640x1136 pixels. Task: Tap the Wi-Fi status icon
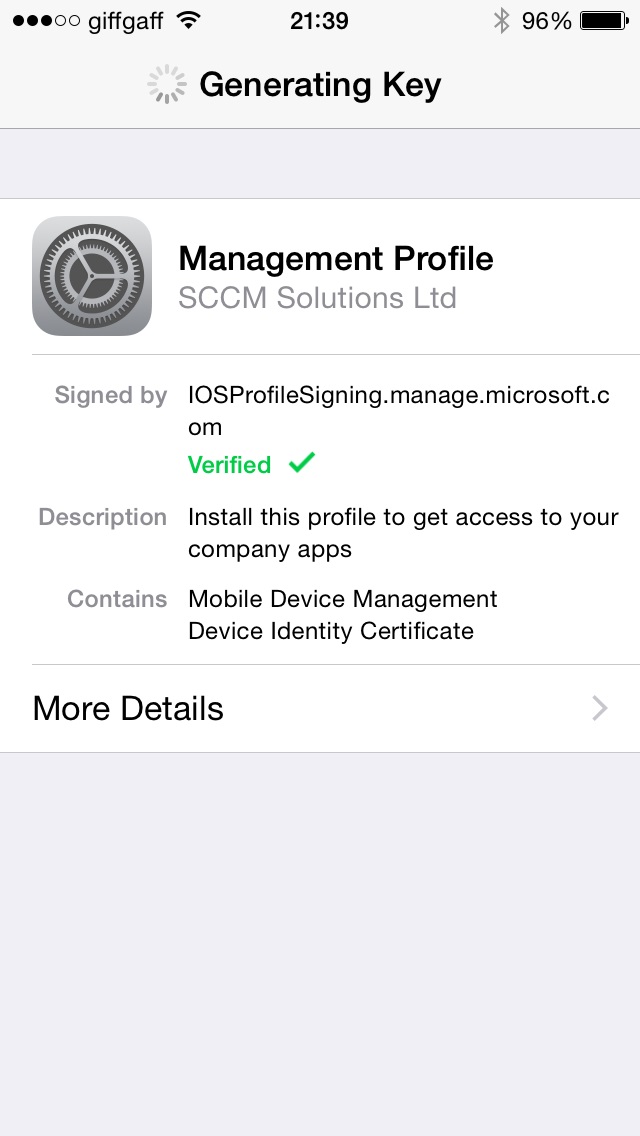click(187, 20)
